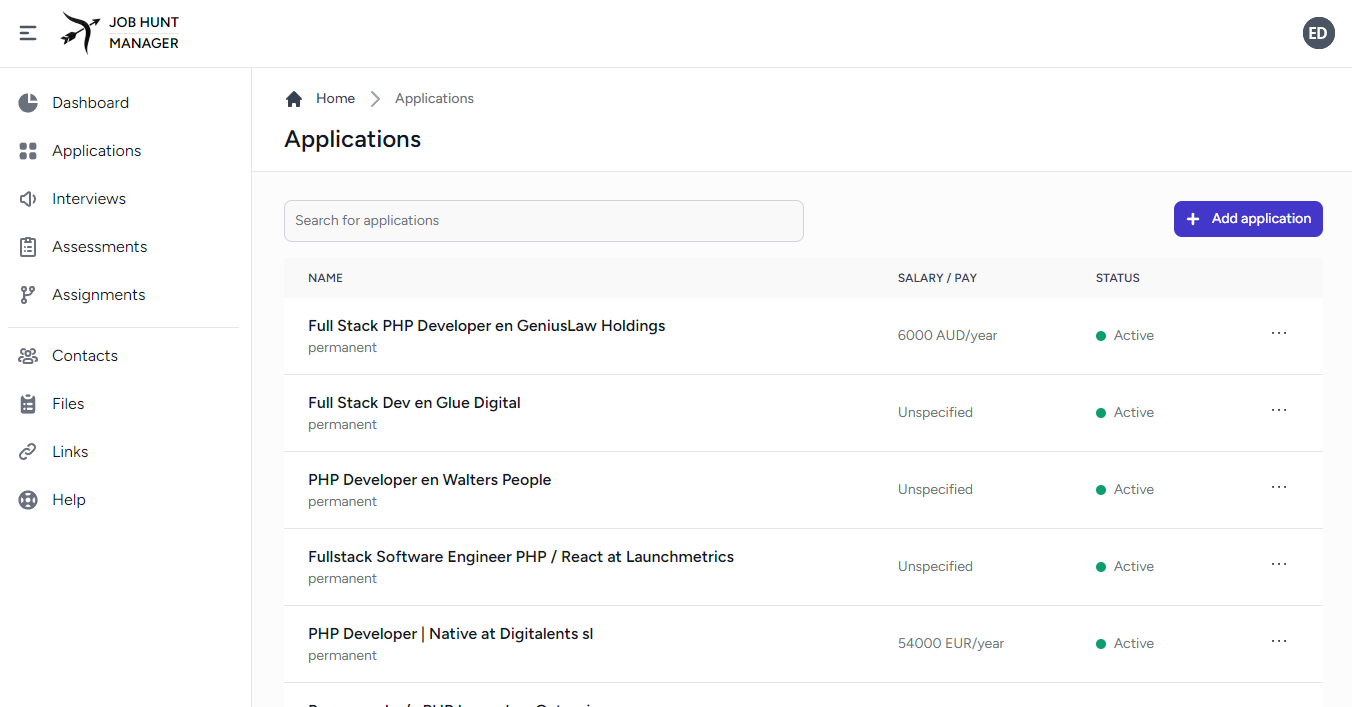Click Active status in Glue Digital row
Image resolution: width=1352 pixels, height=707 pixels.
(1125, 413)
